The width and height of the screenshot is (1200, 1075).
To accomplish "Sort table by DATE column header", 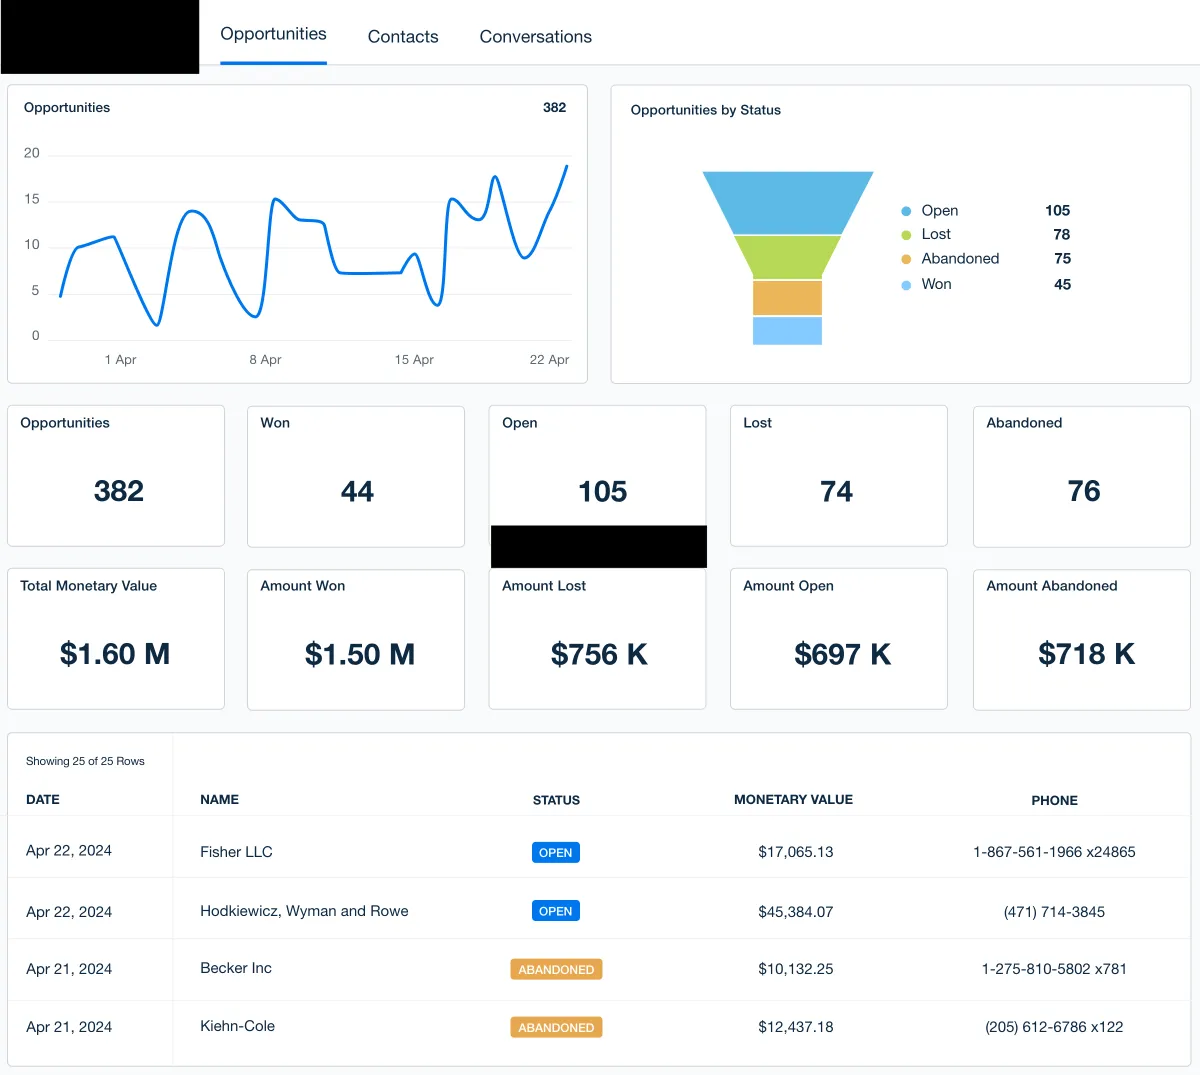I will (43, 799).
